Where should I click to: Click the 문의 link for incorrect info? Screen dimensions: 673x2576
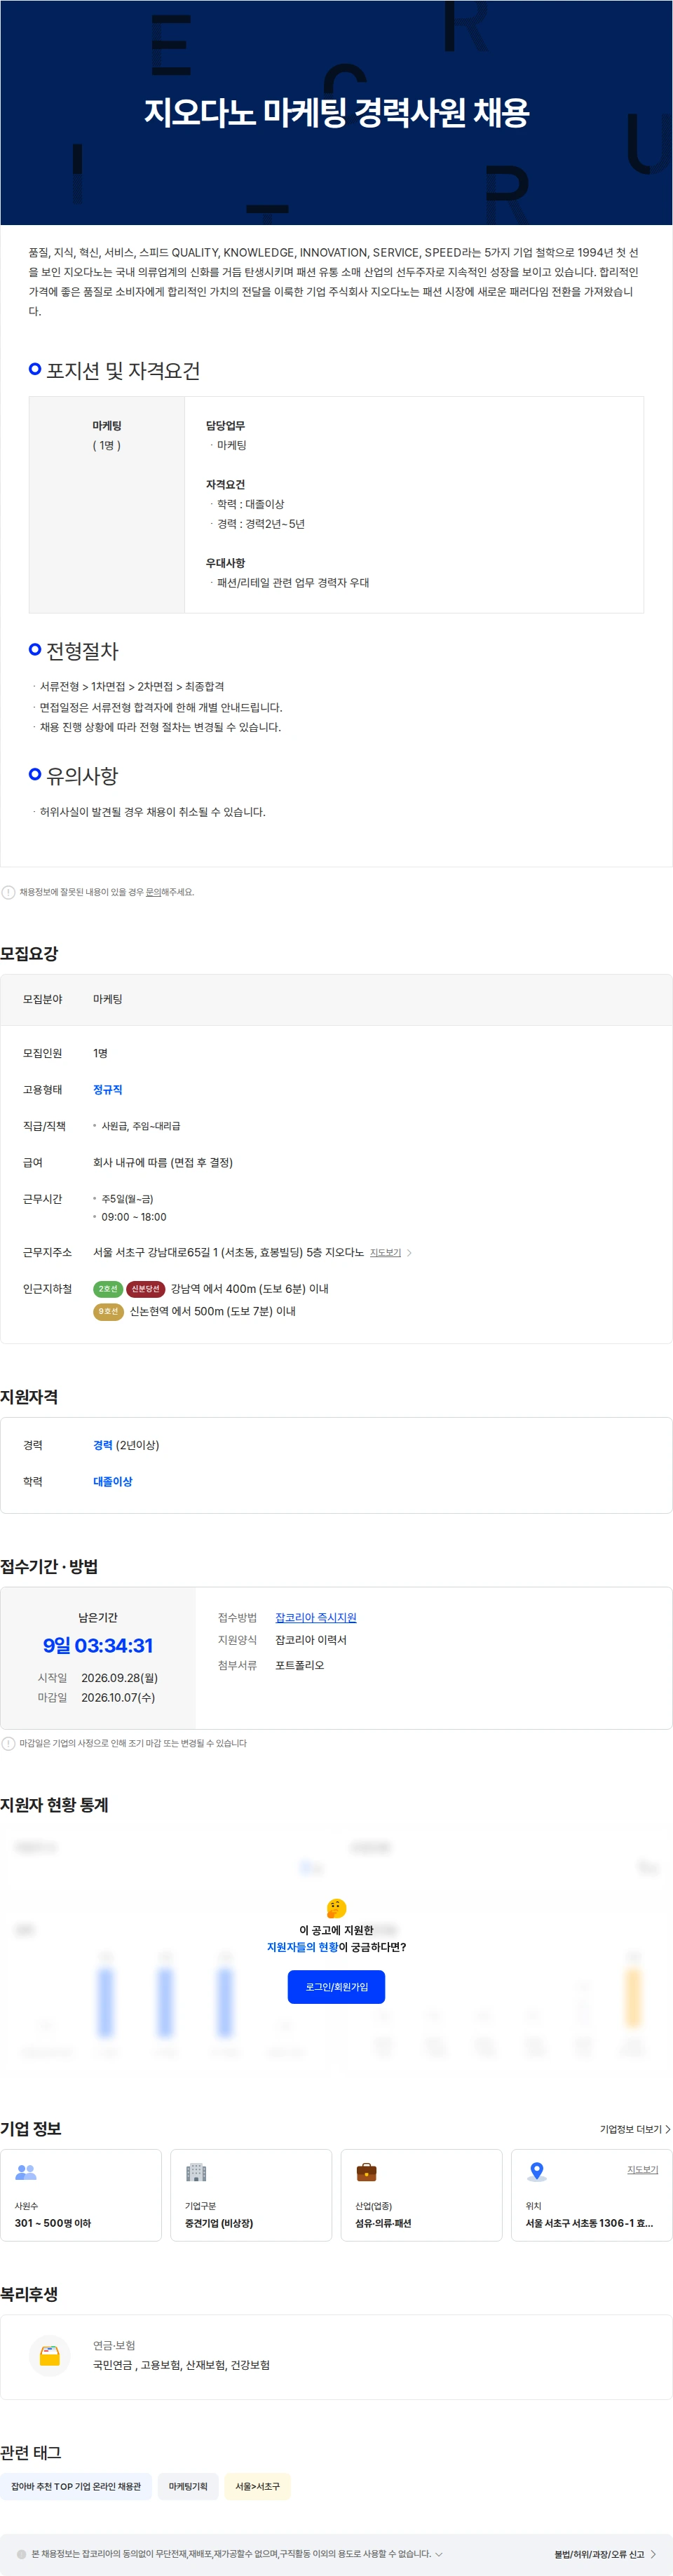(153, 892)
